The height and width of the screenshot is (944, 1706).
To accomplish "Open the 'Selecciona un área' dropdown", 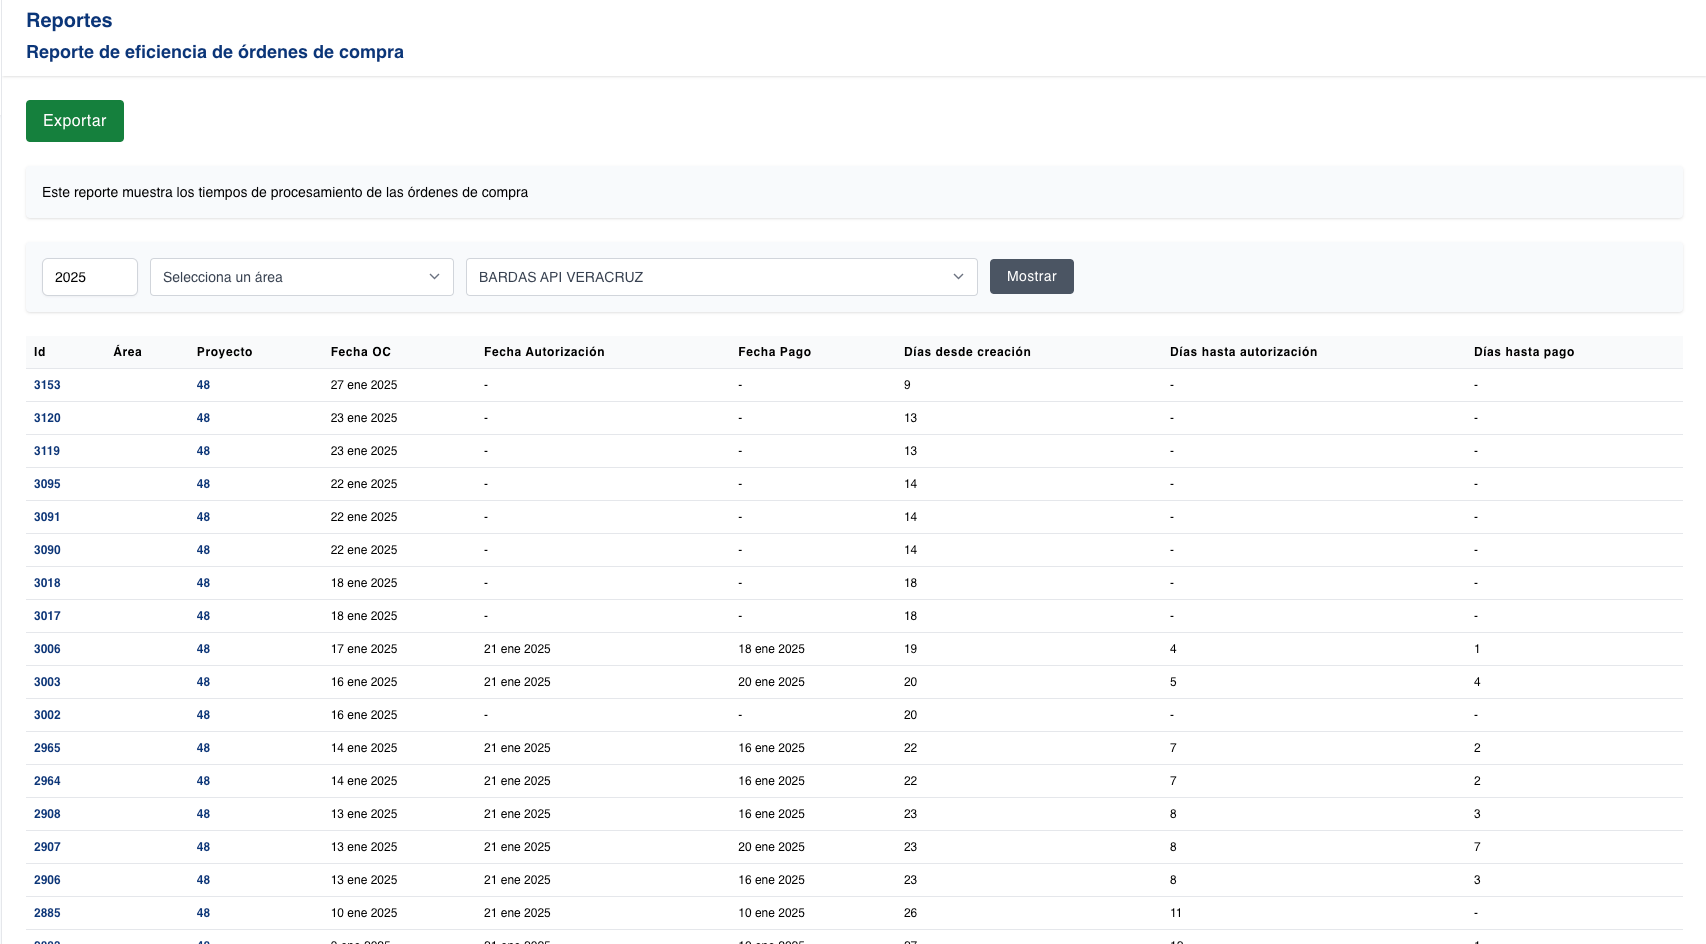I will [301, 277].
